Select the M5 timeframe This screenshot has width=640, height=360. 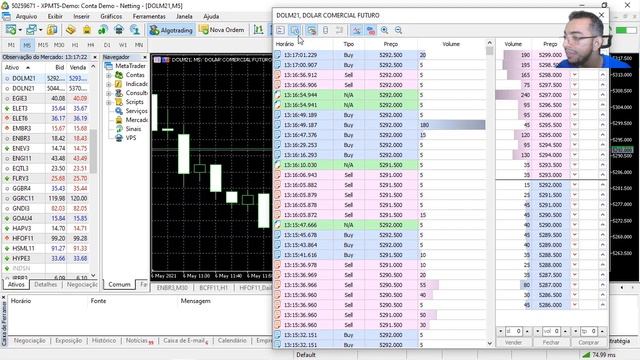click(x=27, y=45)
